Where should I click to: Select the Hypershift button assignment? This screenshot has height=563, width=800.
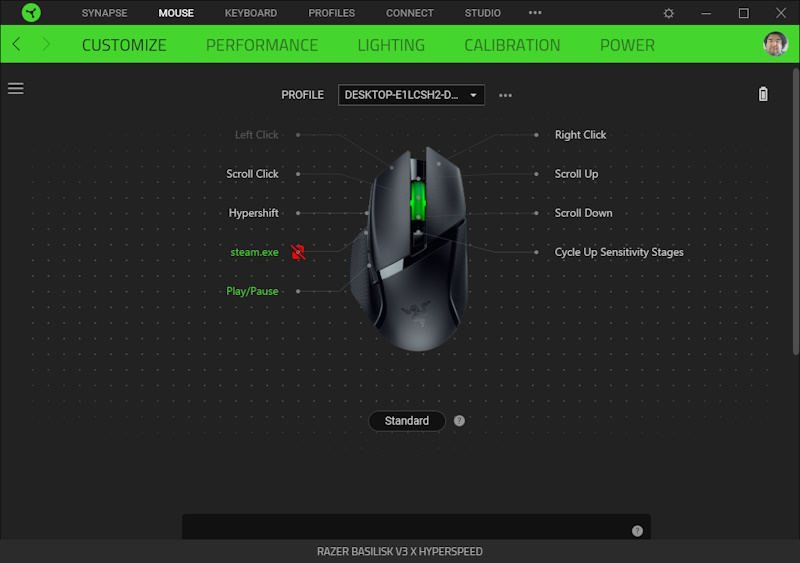point(253,213)
